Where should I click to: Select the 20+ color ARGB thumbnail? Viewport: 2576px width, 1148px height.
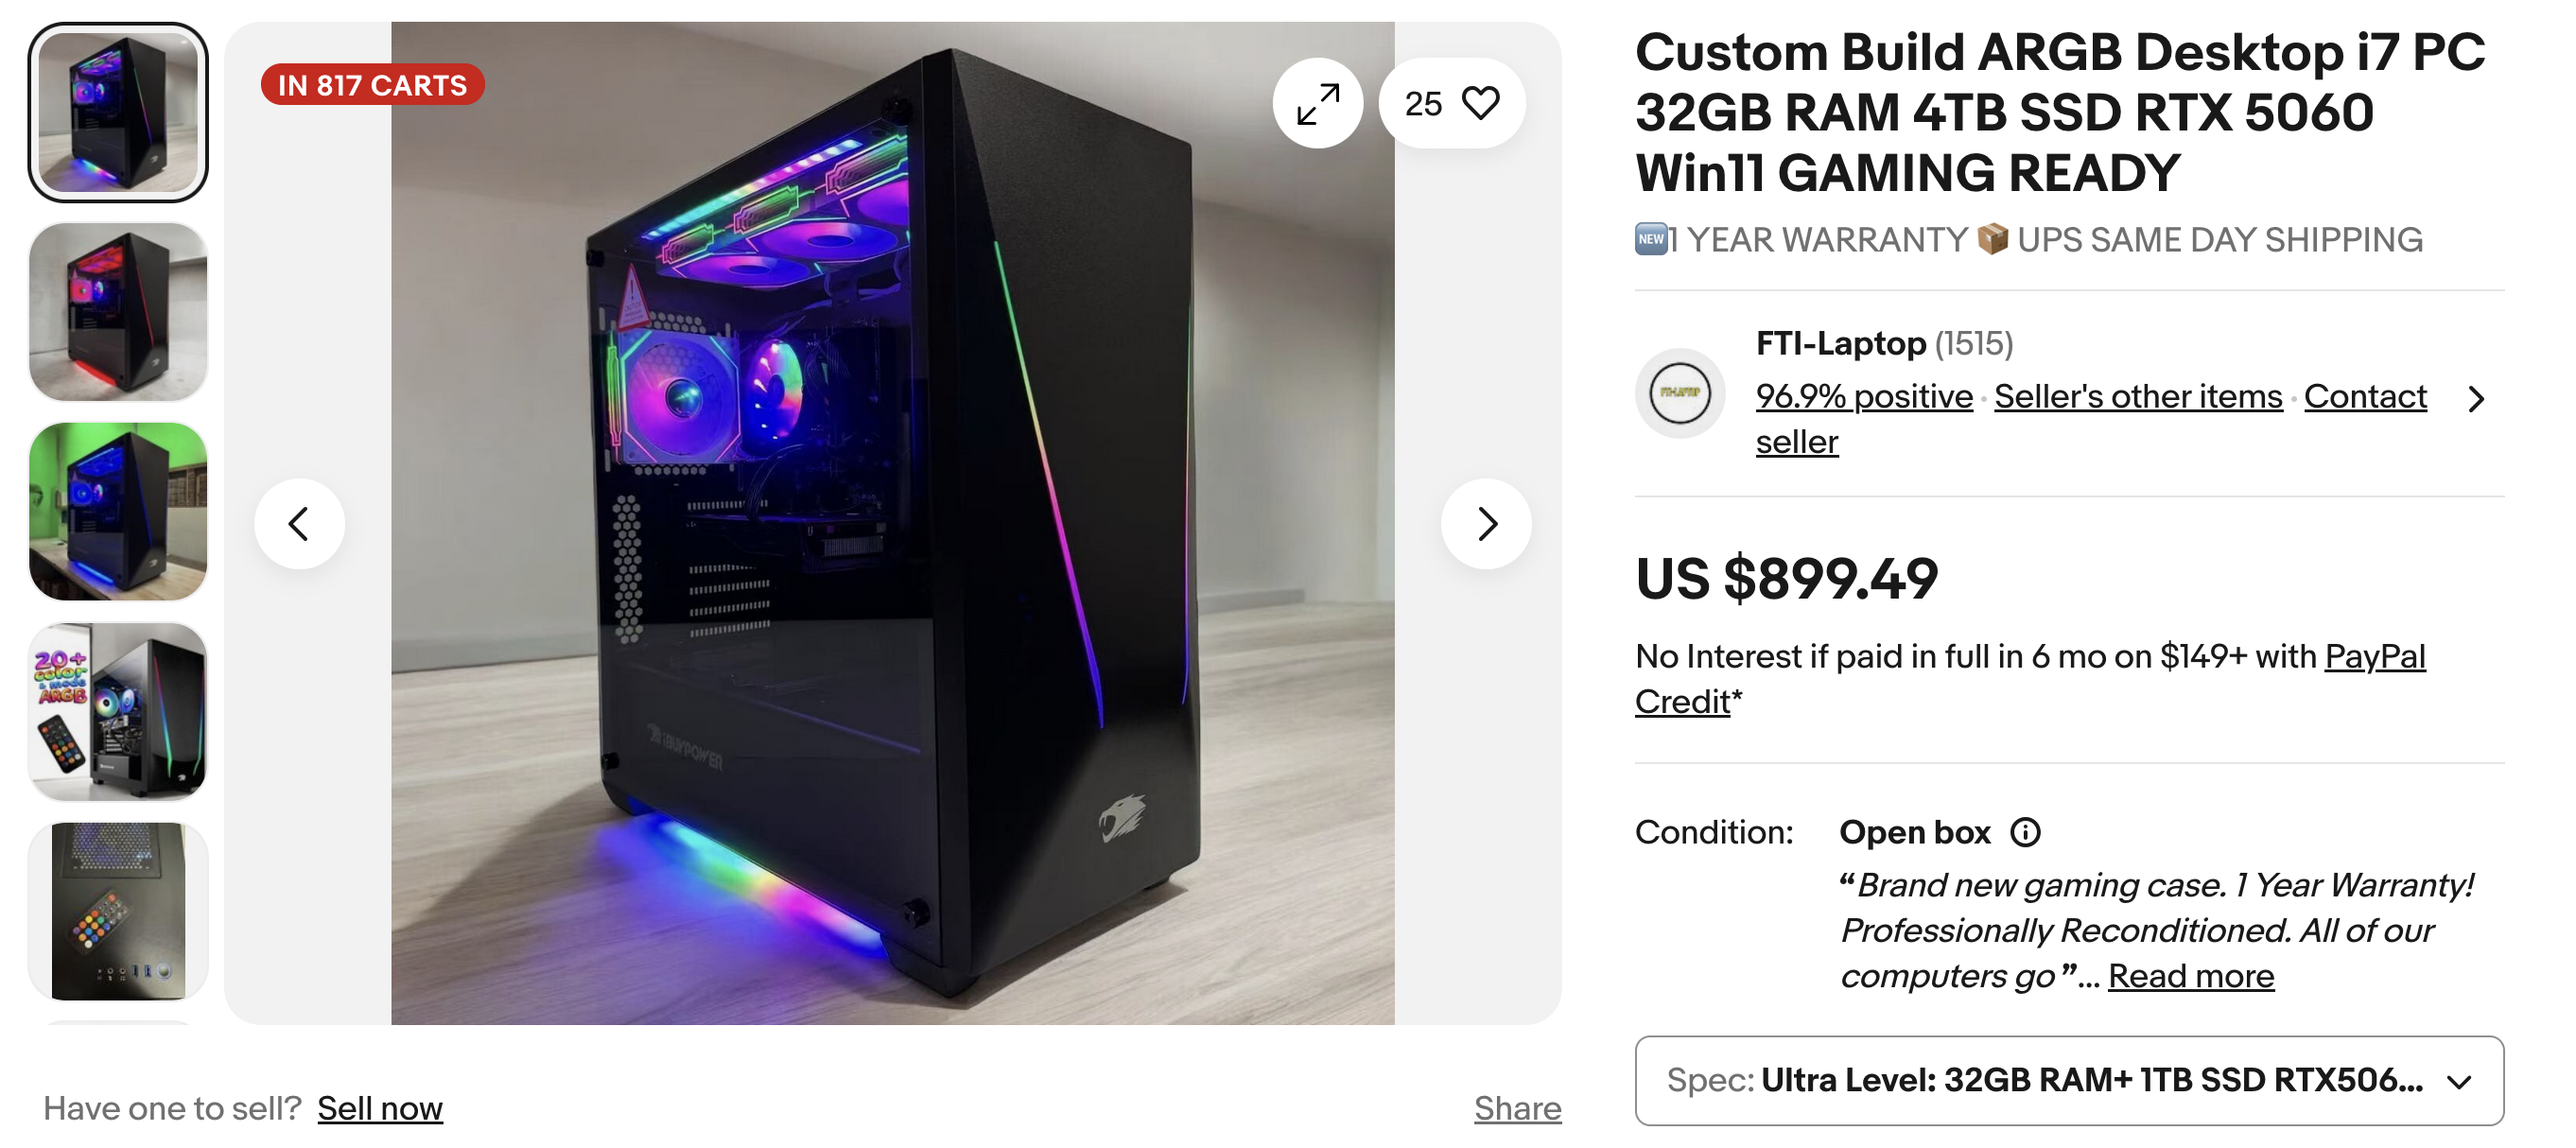[x=118, y=712]
